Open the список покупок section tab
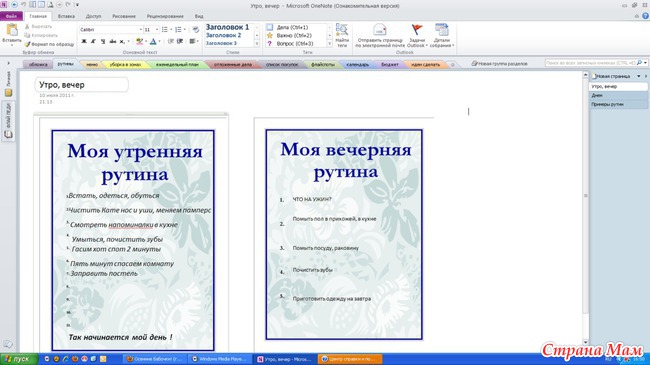This screenshot has width=650, height=365. (x=282, y=64)
